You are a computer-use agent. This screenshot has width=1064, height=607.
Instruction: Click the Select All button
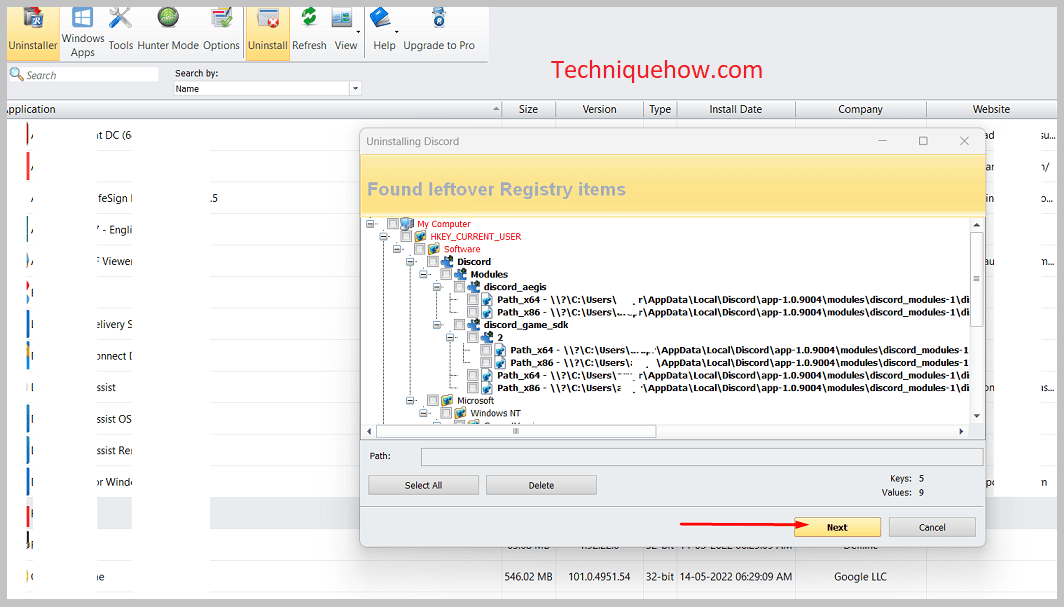pyautogui.click(x=423, y=485)
